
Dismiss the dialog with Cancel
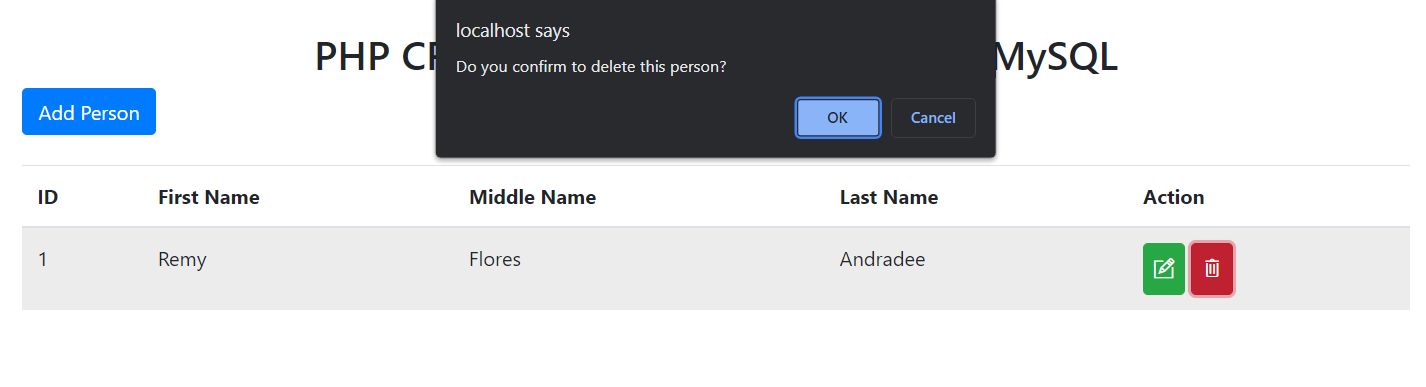pyautogui.click(x=933, y=118)
